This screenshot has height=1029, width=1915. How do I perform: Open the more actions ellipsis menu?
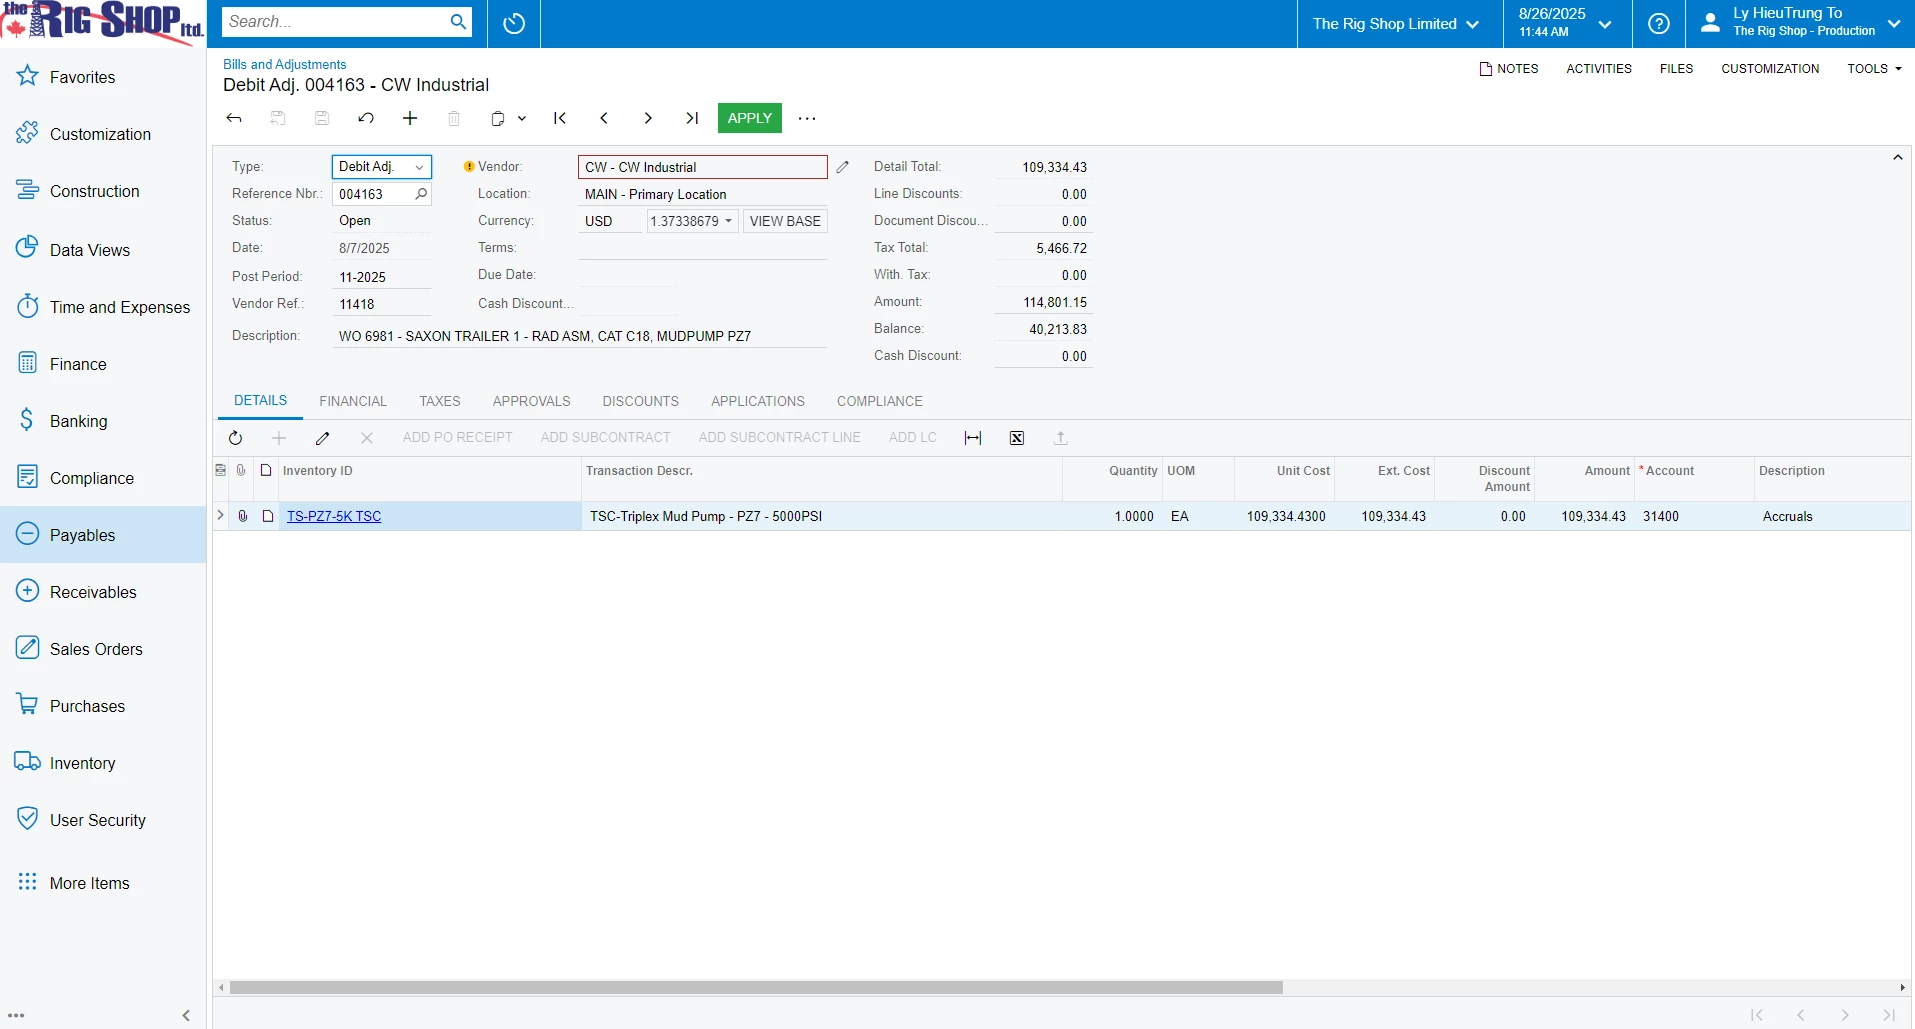coord(807,118)
